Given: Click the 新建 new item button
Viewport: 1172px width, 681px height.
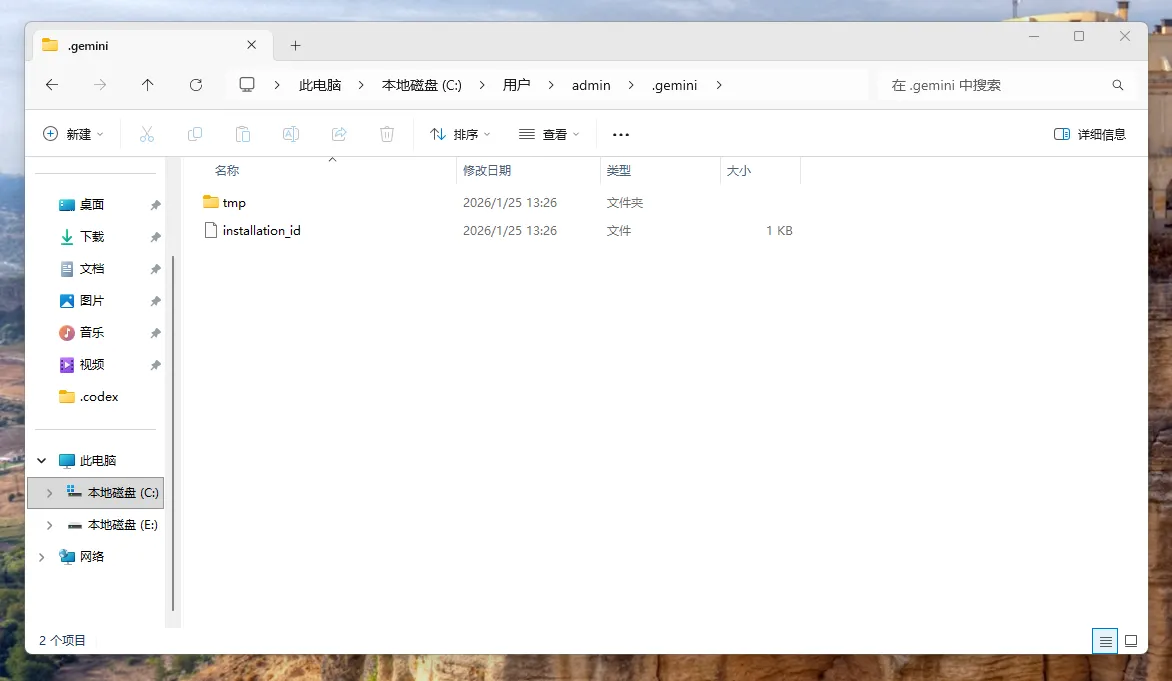Looking at the screenshot, I should click(73, 134).
